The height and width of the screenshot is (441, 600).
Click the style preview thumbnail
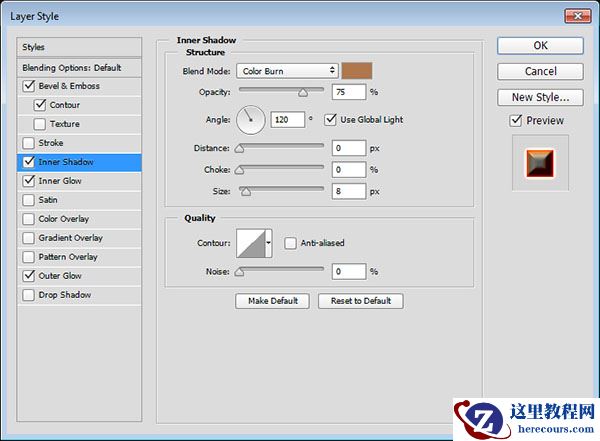(x=540, y=163)
